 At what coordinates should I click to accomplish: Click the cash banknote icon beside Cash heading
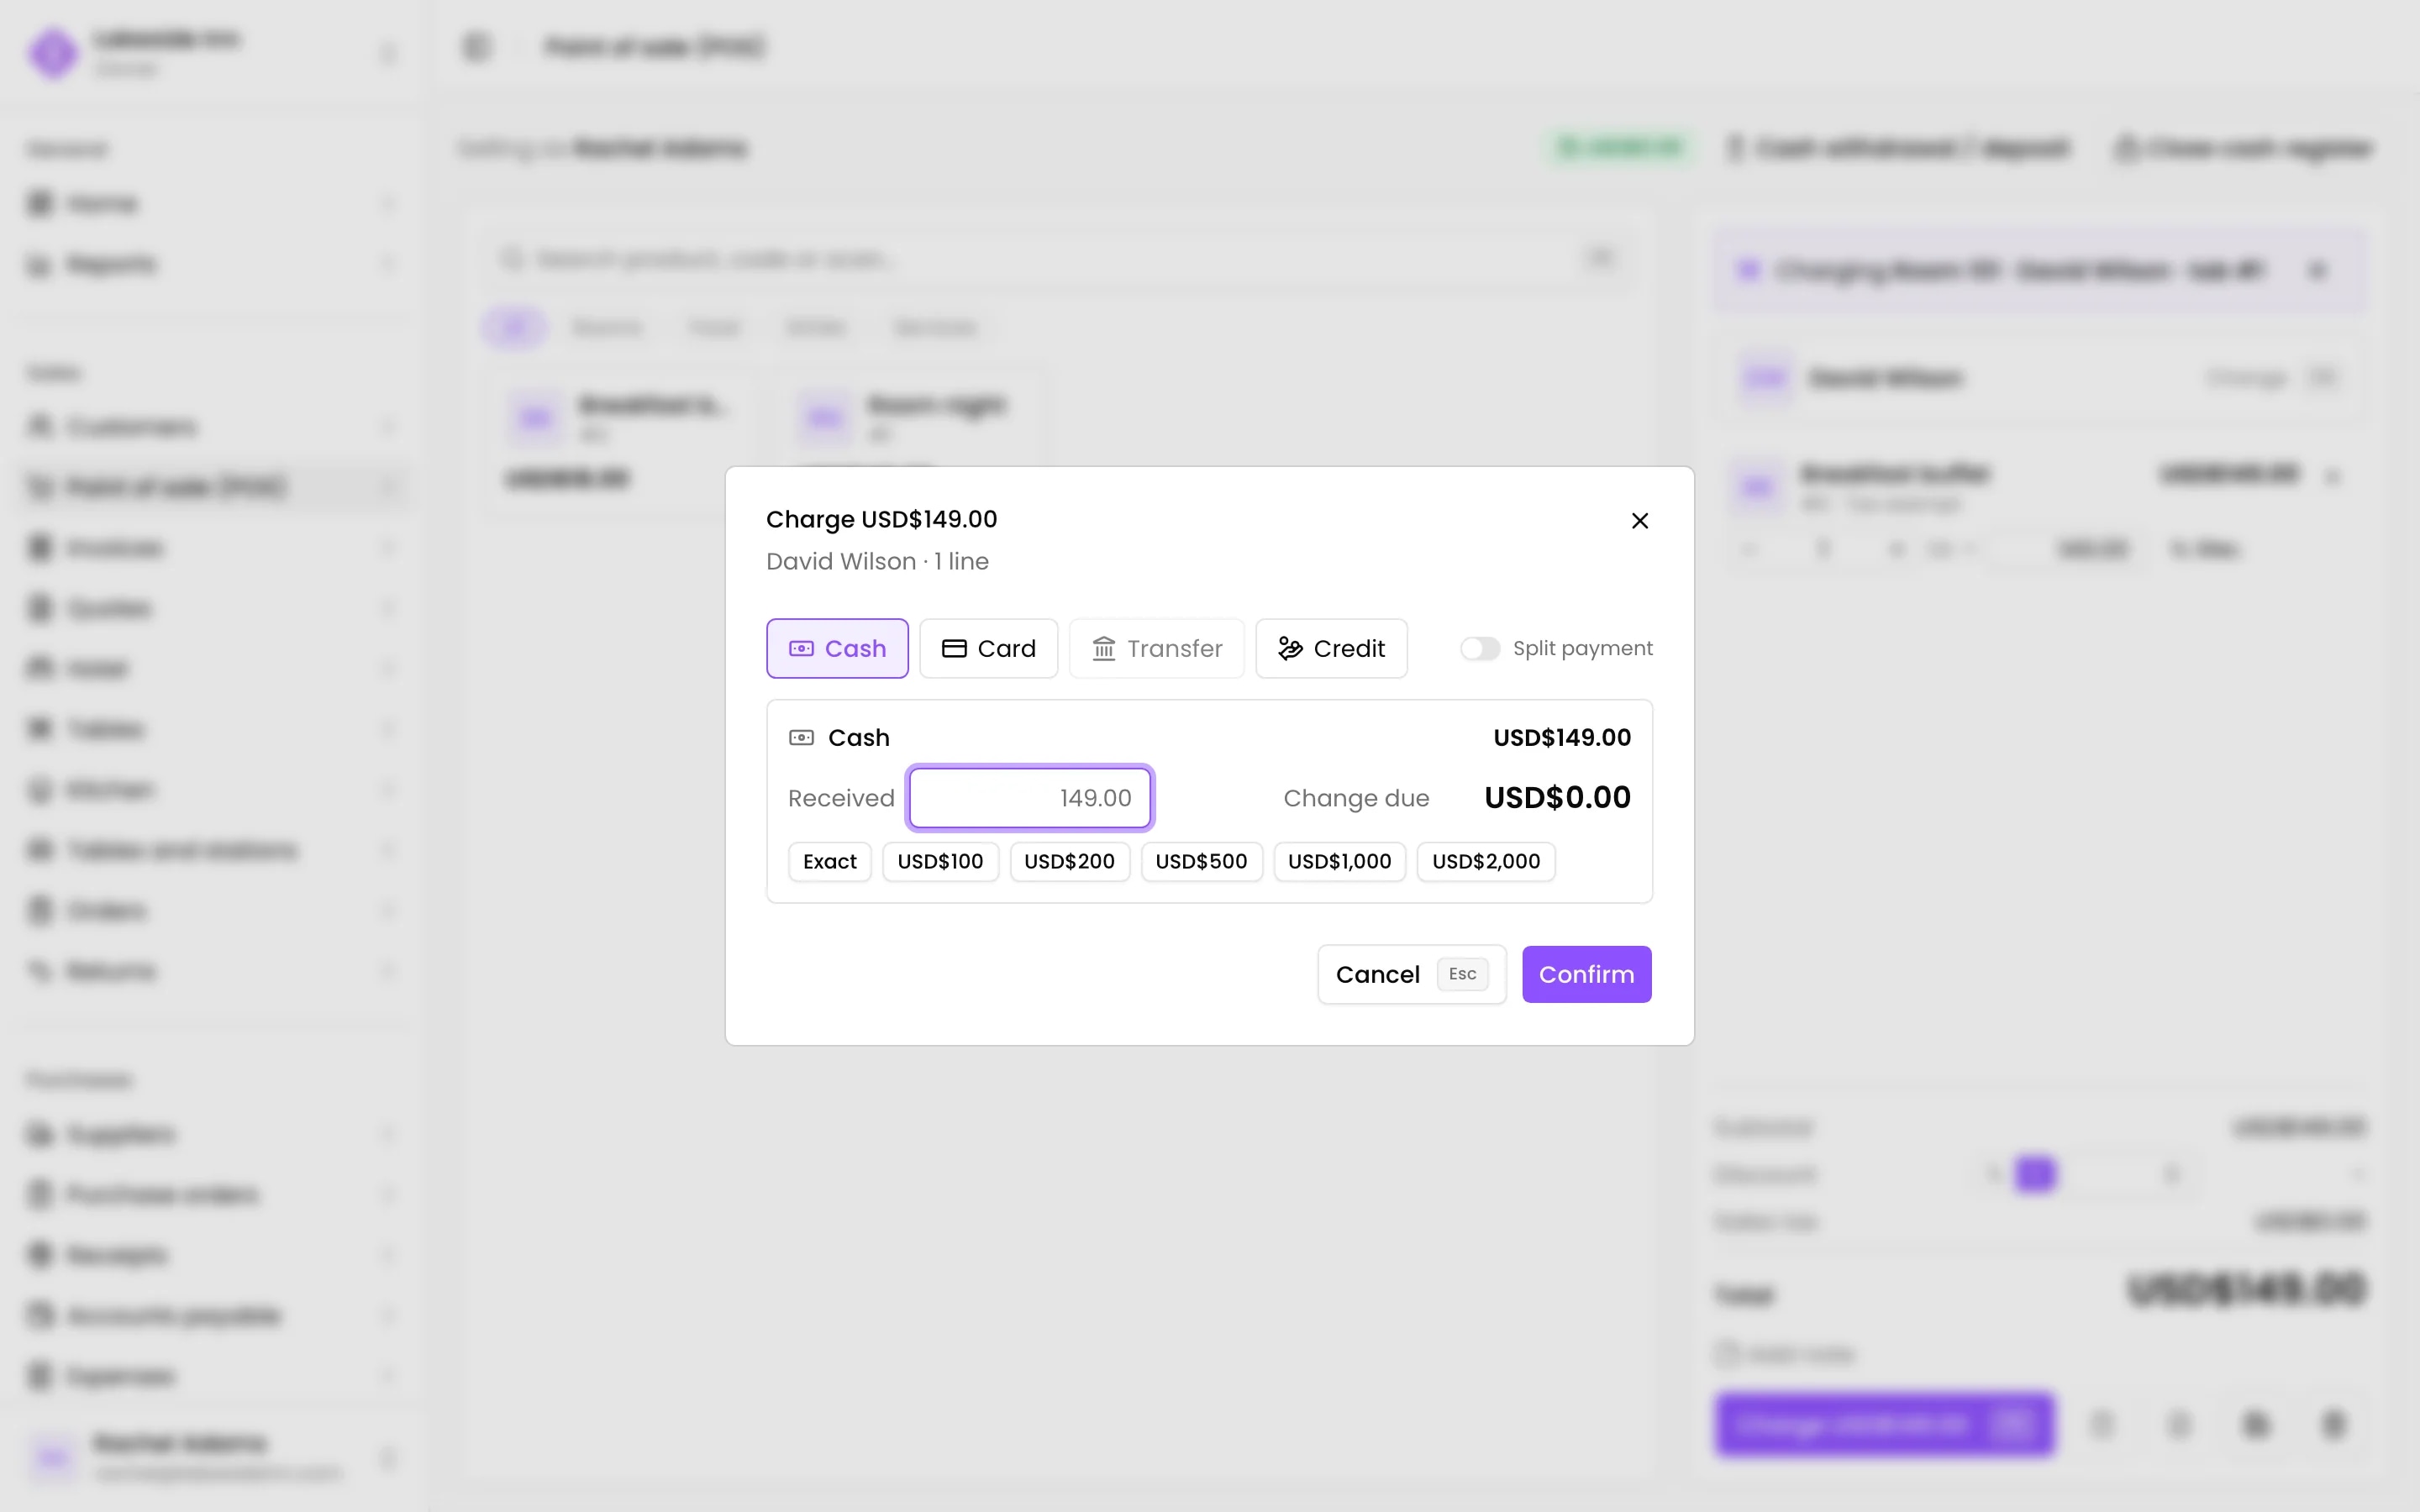coord(801,737)
